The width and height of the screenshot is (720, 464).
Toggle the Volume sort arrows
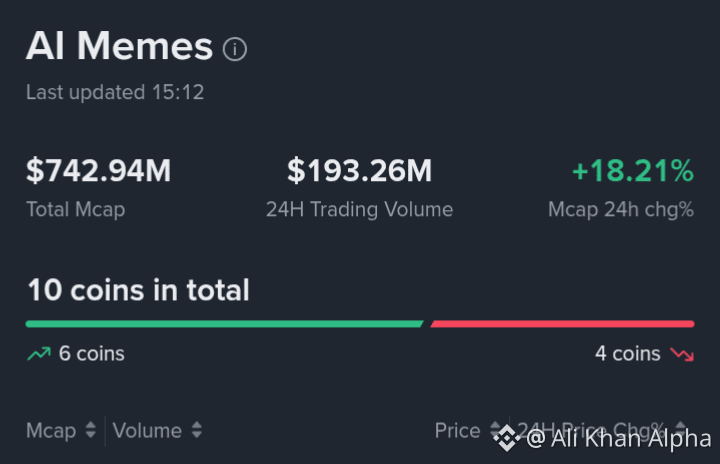click(x=197, y=430)
